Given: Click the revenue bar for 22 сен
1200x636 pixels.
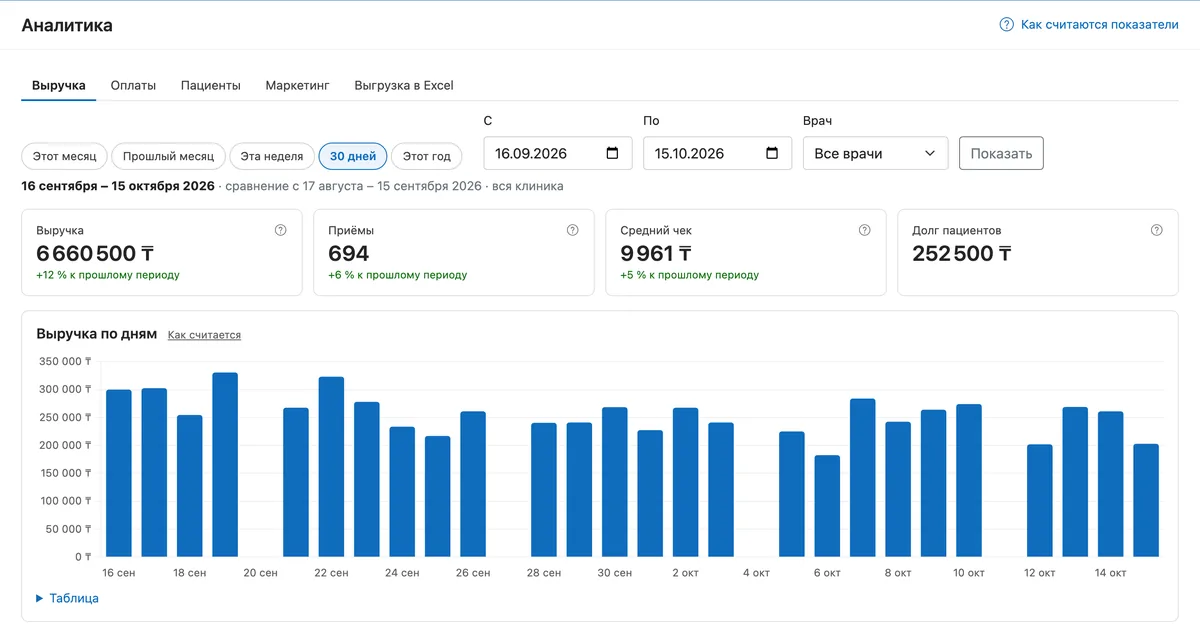Looking at the screenshot, I should (x=331, y=467).
